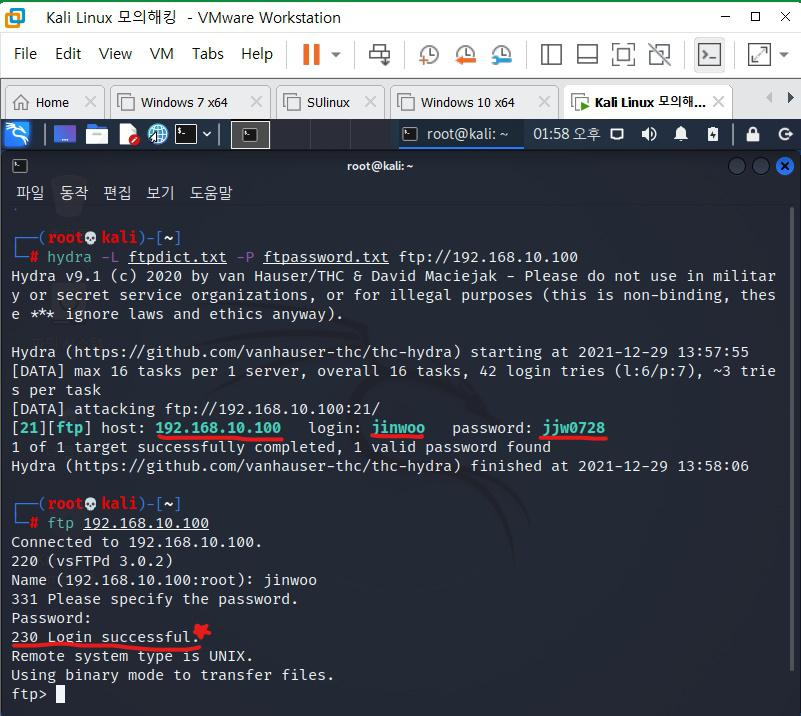Launch terminal emulator from Kali panel
The width and height of the screenshot is (801, 716).
[x=186, y=134]
